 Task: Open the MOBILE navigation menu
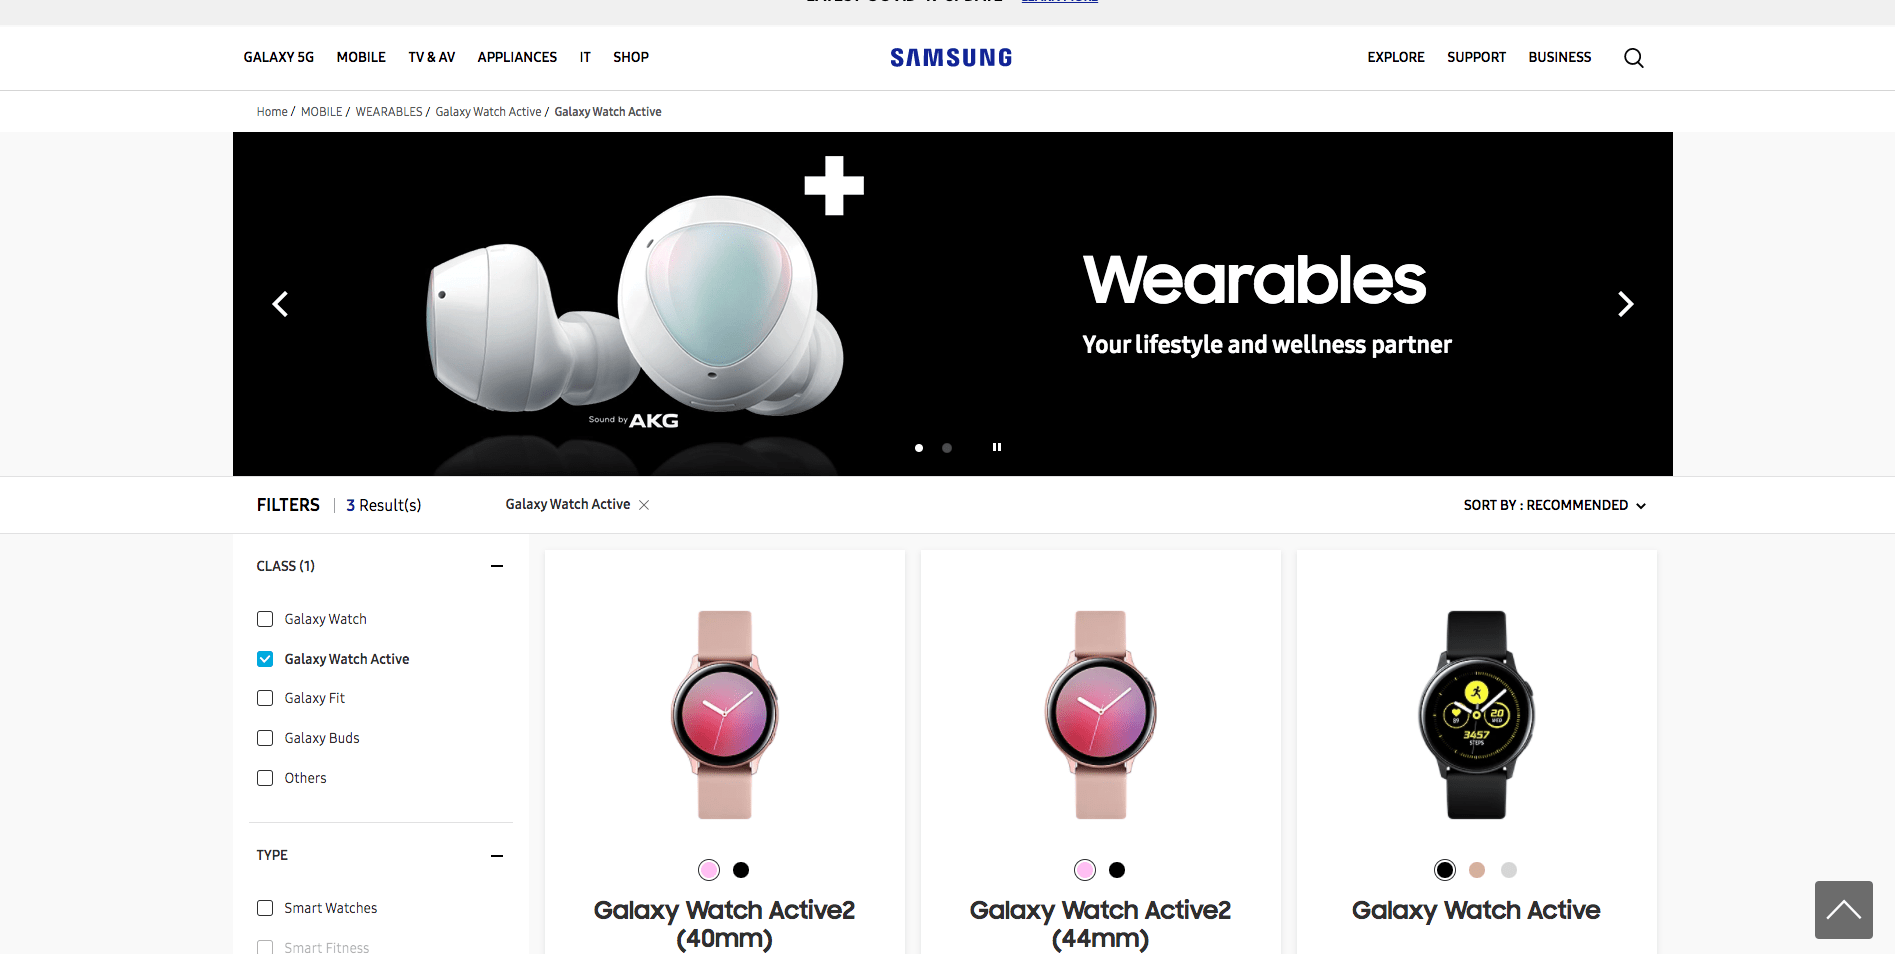click(x=361, y=57)
